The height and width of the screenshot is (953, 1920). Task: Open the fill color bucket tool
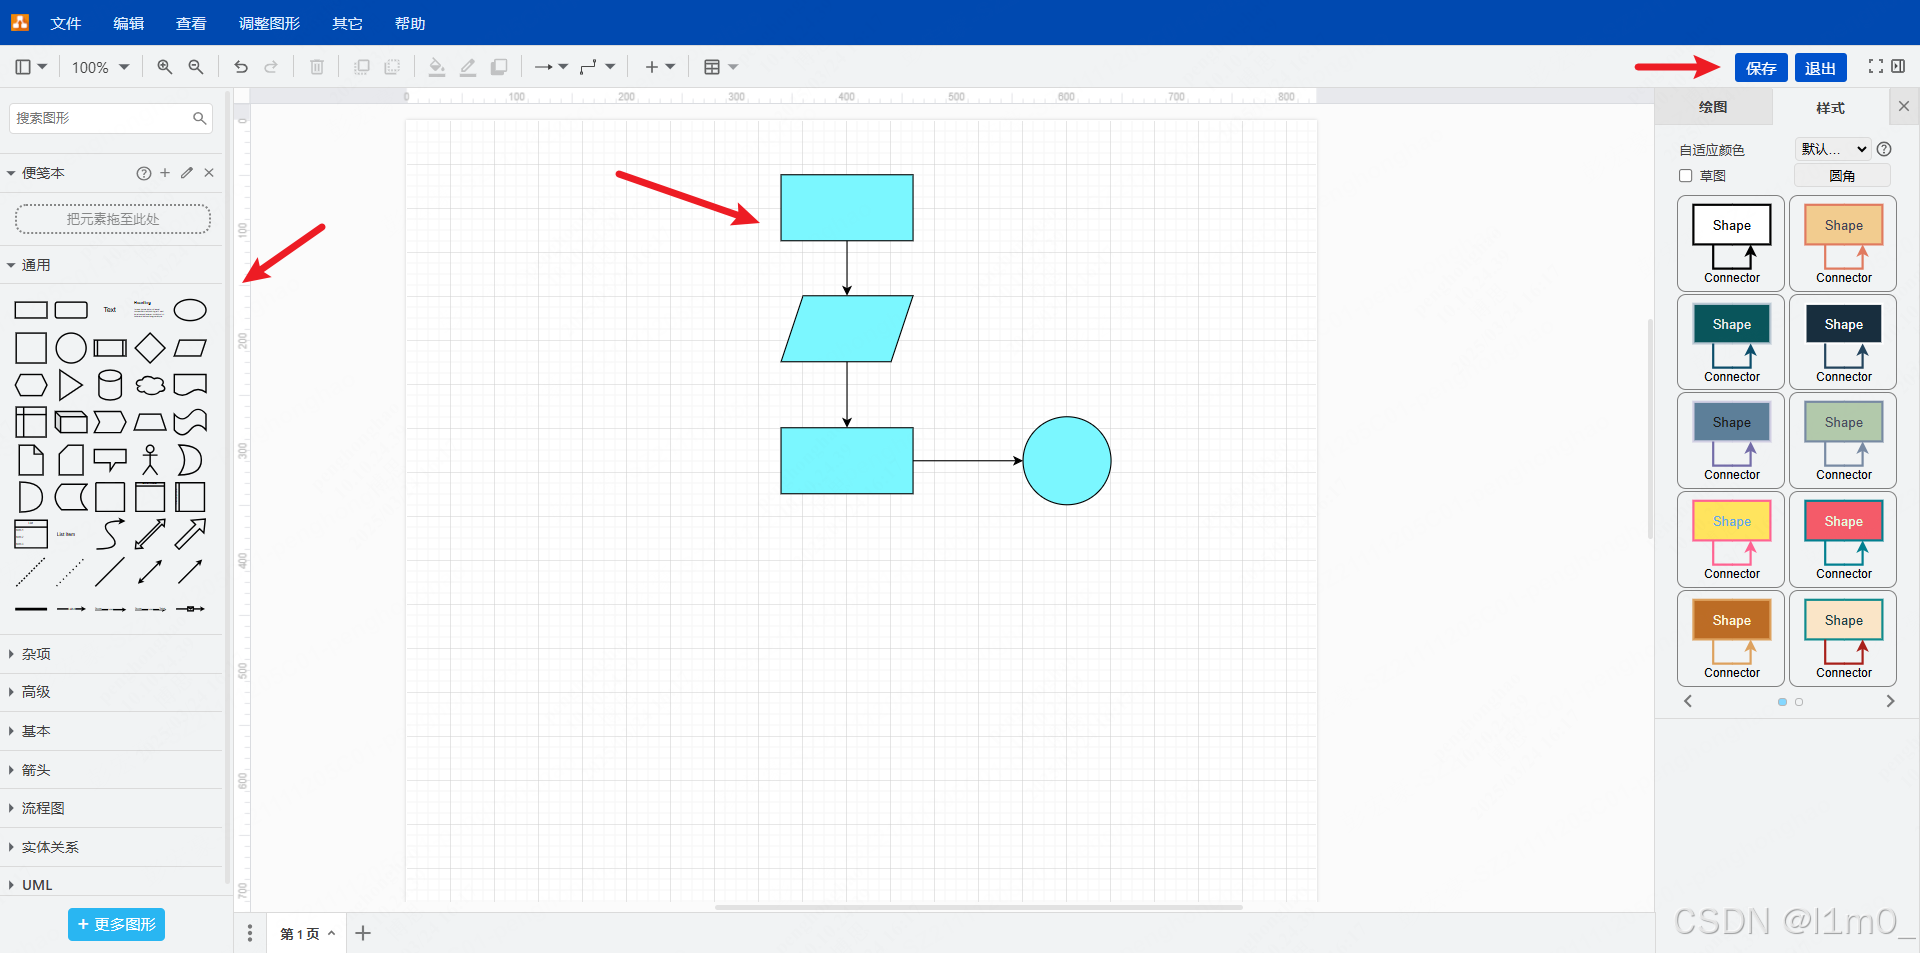(437, 67)
